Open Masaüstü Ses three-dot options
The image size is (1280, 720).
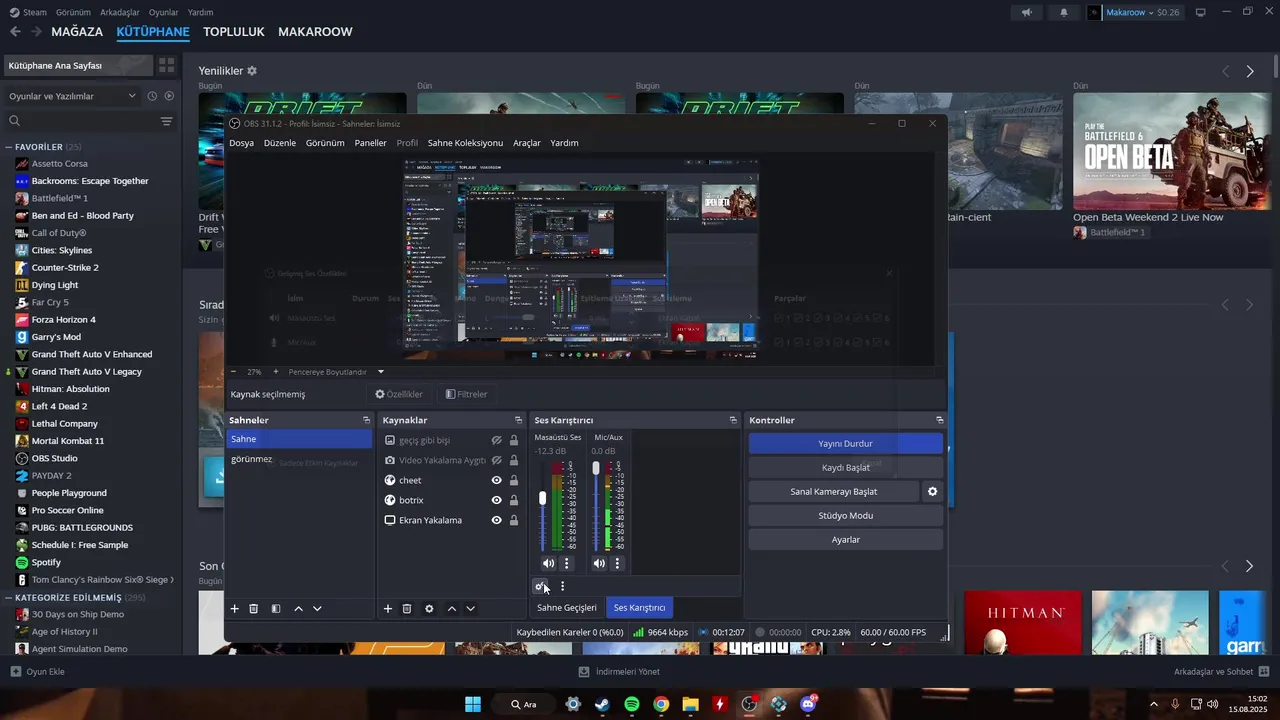pos(566,563)
